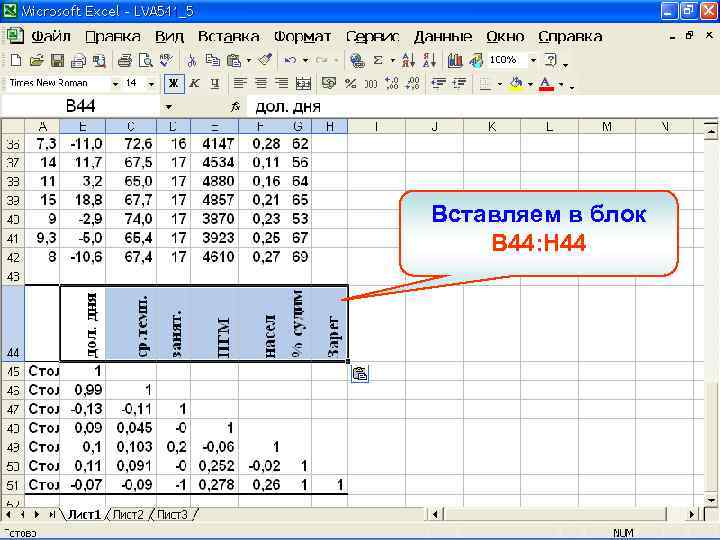Screen dimensions: 720x540
Task: Sort ascending with the А-Я icon
Action: pyautogui.click(x=408, y=60)
